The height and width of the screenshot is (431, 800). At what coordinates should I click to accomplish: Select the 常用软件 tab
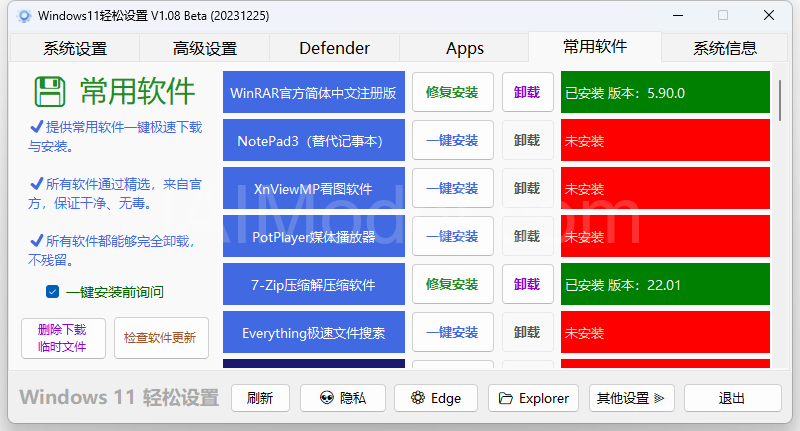point(595,47)
